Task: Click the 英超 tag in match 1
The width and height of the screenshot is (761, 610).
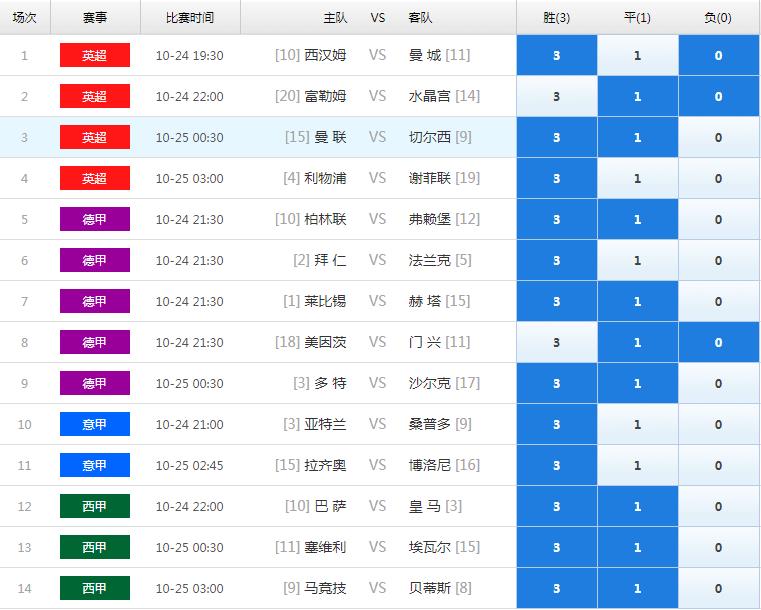Action: pyautogui.click(x=95, y=55)
